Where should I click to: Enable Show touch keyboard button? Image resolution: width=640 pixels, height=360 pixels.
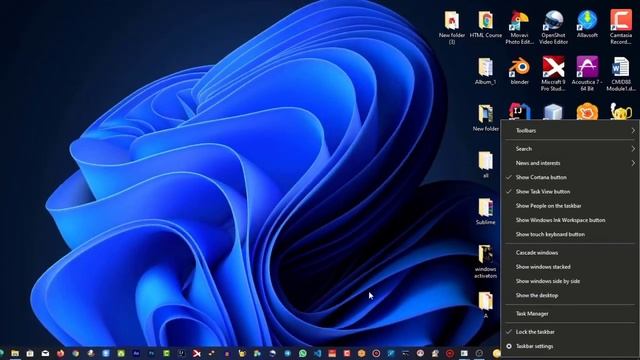click(x=570, y=234)
